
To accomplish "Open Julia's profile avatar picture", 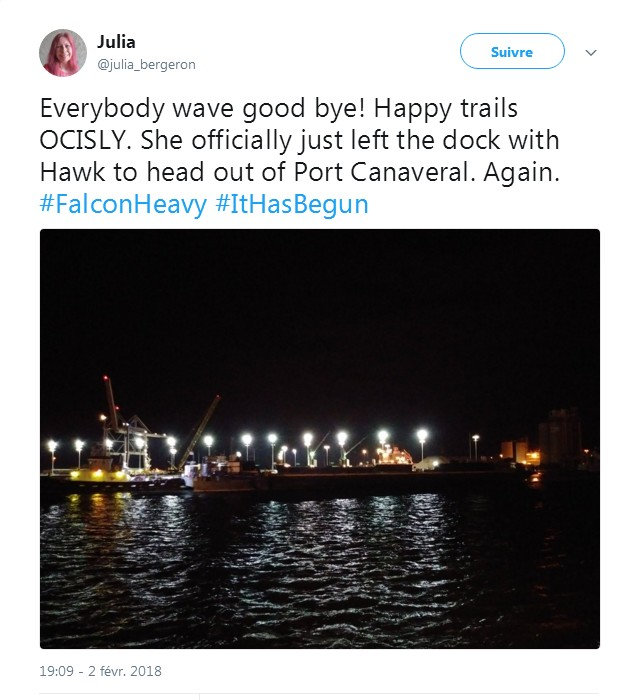I will [63, 53].
